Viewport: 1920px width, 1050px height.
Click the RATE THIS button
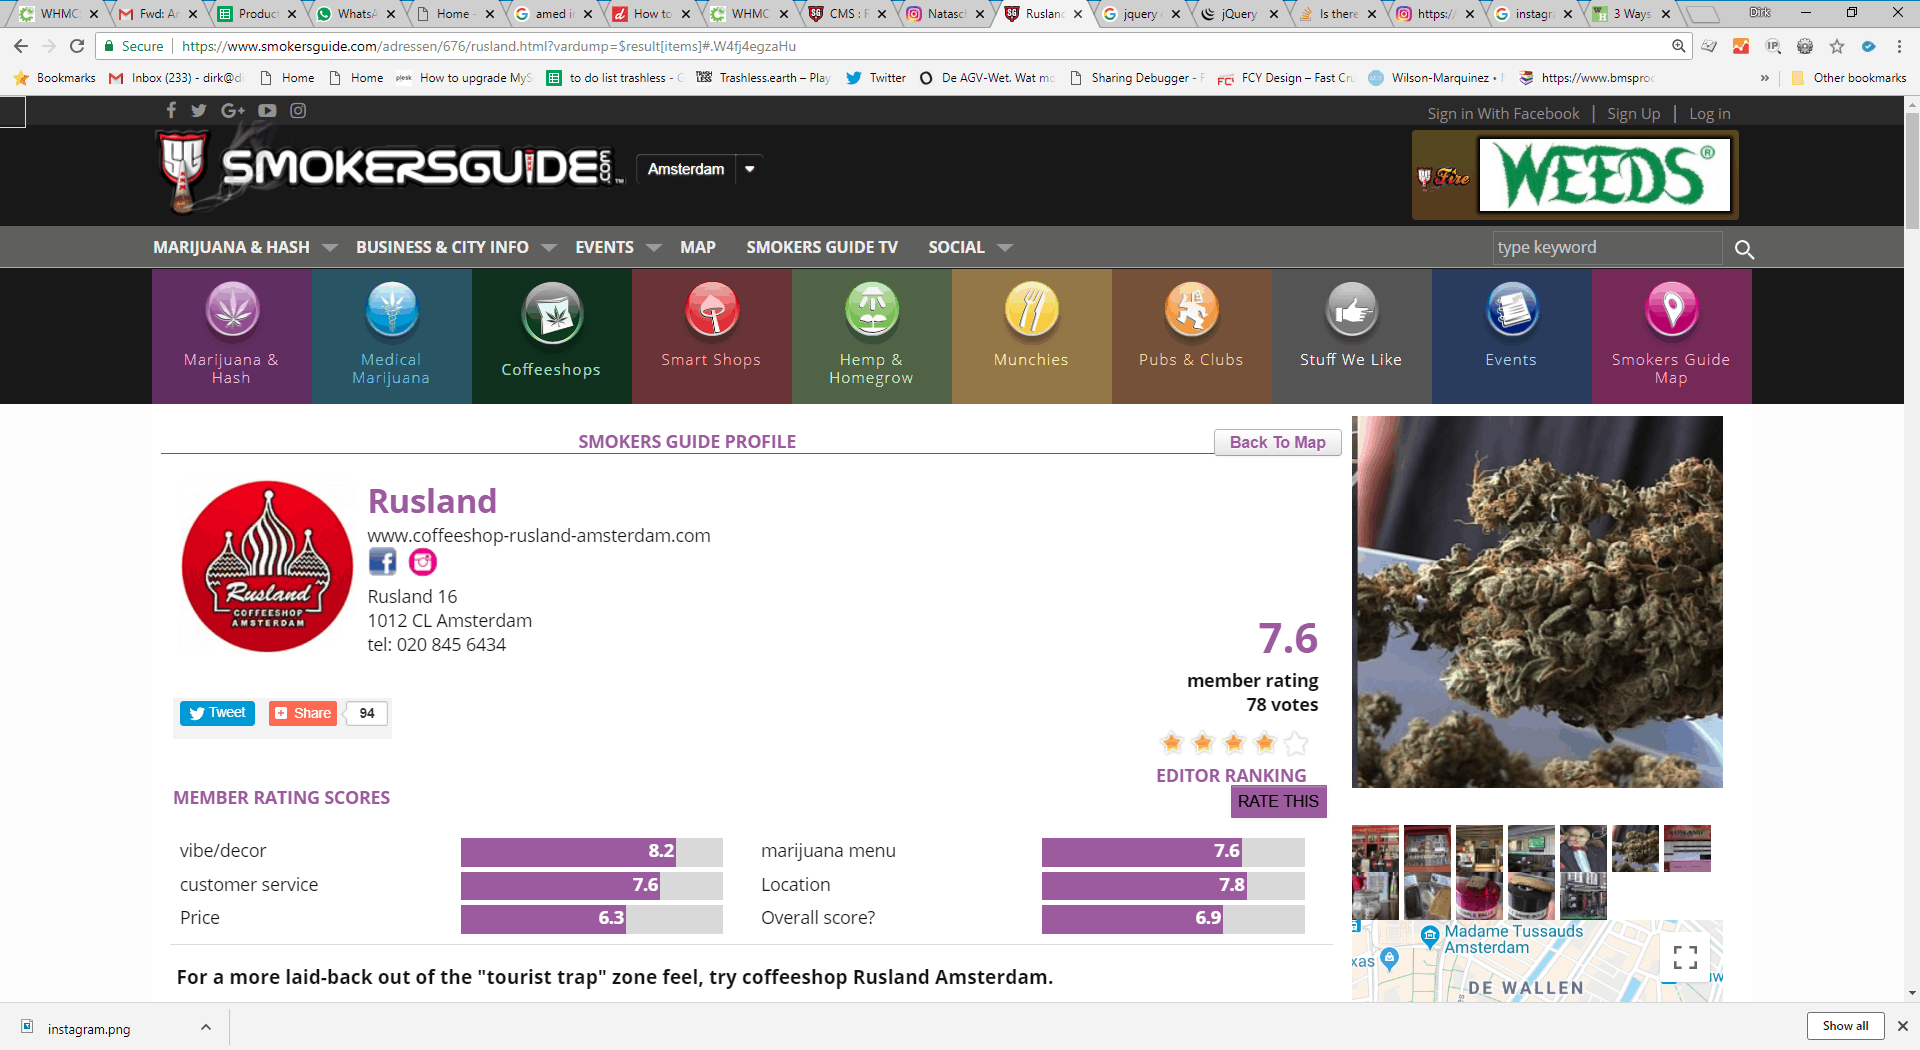tap(1278, 801)
